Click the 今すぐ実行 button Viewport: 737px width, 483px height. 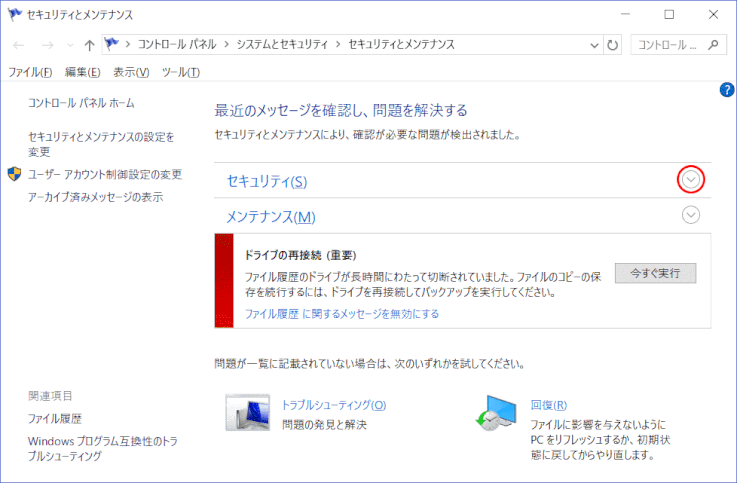pos(655,273)
